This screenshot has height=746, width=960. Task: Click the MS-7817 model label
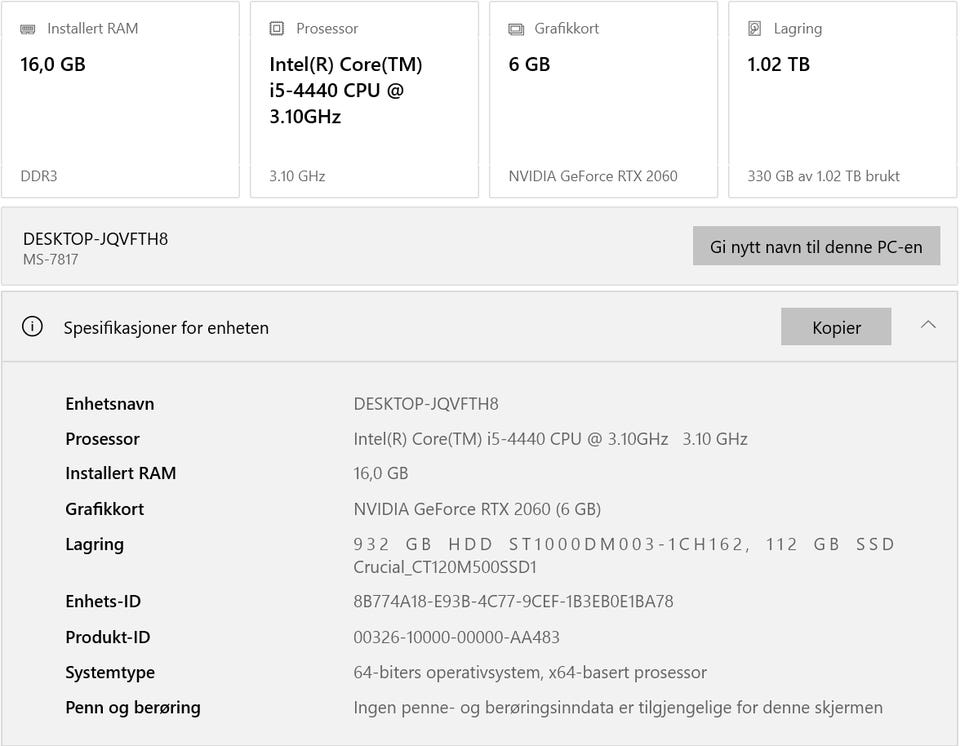[51, 260]
